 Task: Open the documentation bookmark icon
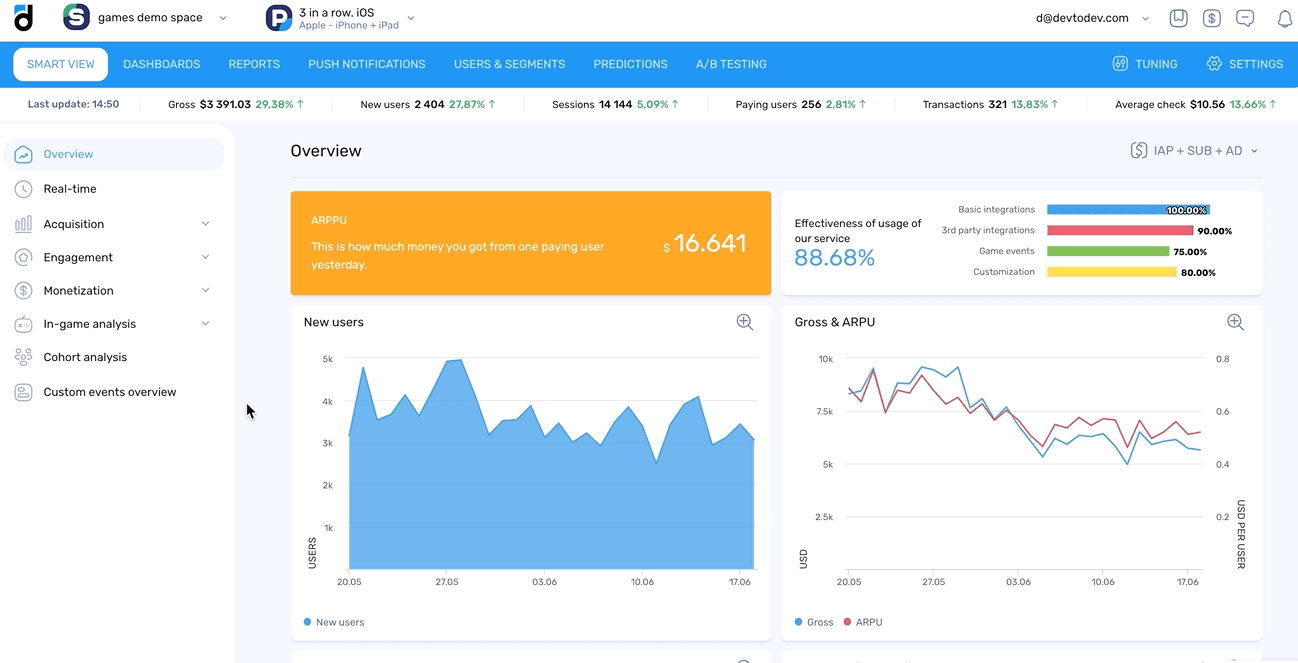click(1178, 17)
